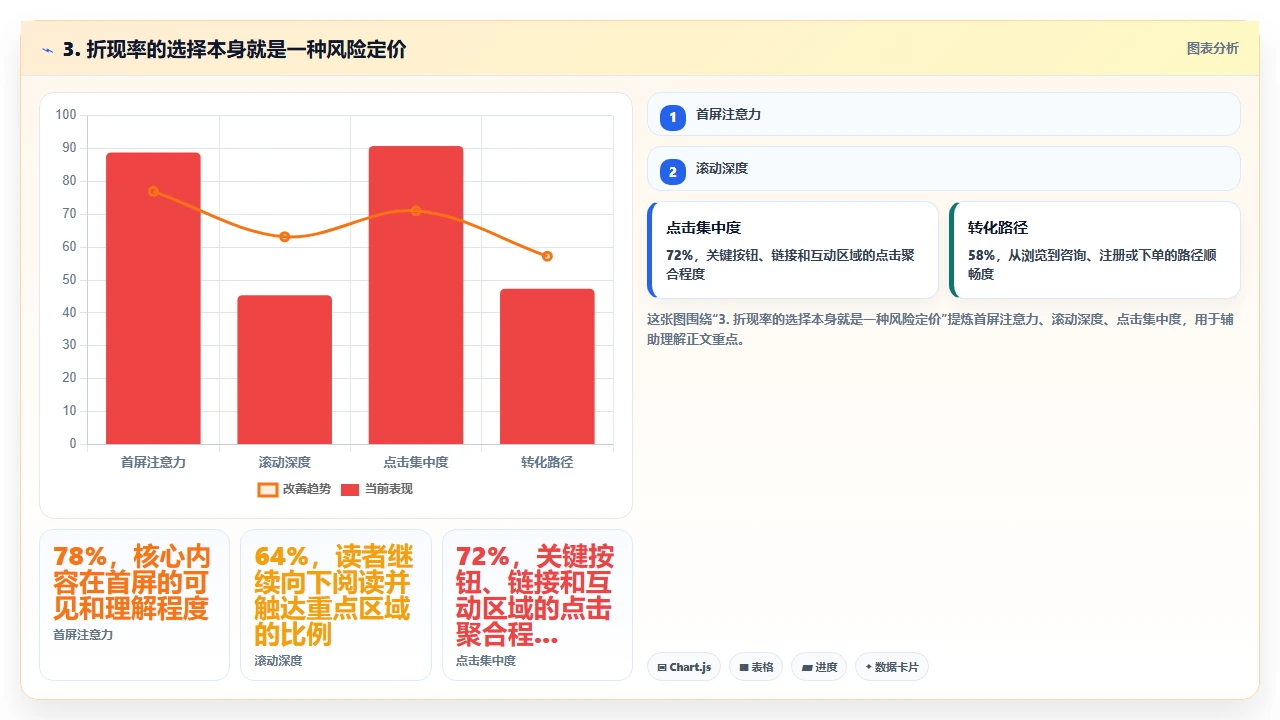This screenshot has height=720, width=1280.
Task: Click the x-axis label 点击集中度
Action: [x=416, y=462]
